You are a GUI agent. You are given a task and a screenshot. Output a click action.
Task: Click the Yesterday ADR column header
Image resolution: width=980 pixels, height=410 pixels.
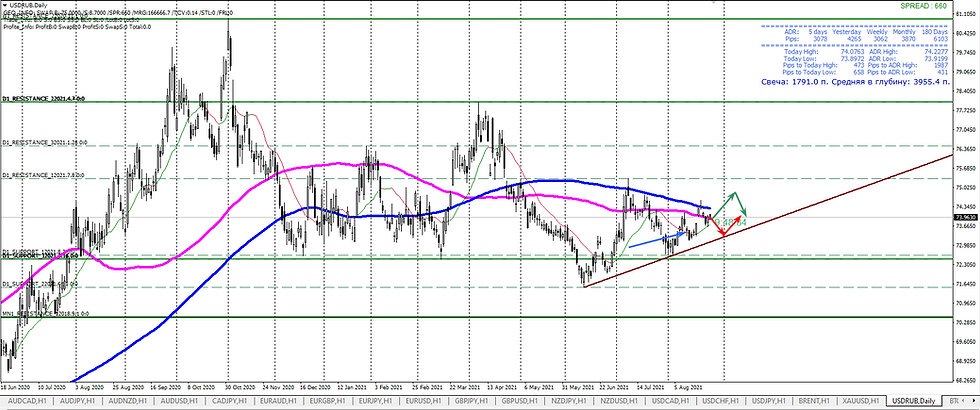coord(847,31)
